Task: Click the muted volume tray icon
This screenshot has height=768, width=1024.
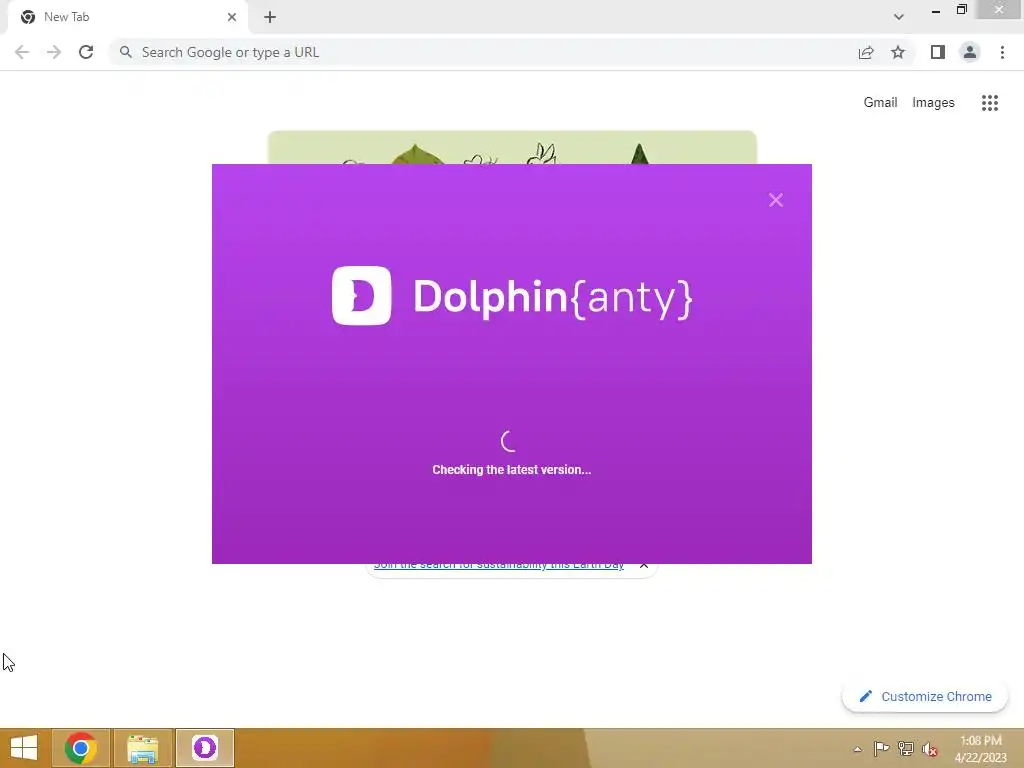Action: (x=930, y=749)
